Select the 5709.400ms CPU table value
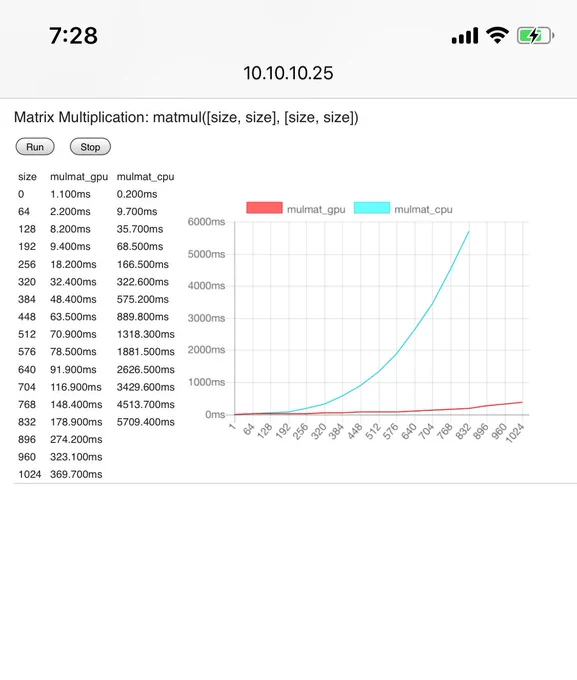Screen dimensions: 577x680 click(x=145, y=422)
